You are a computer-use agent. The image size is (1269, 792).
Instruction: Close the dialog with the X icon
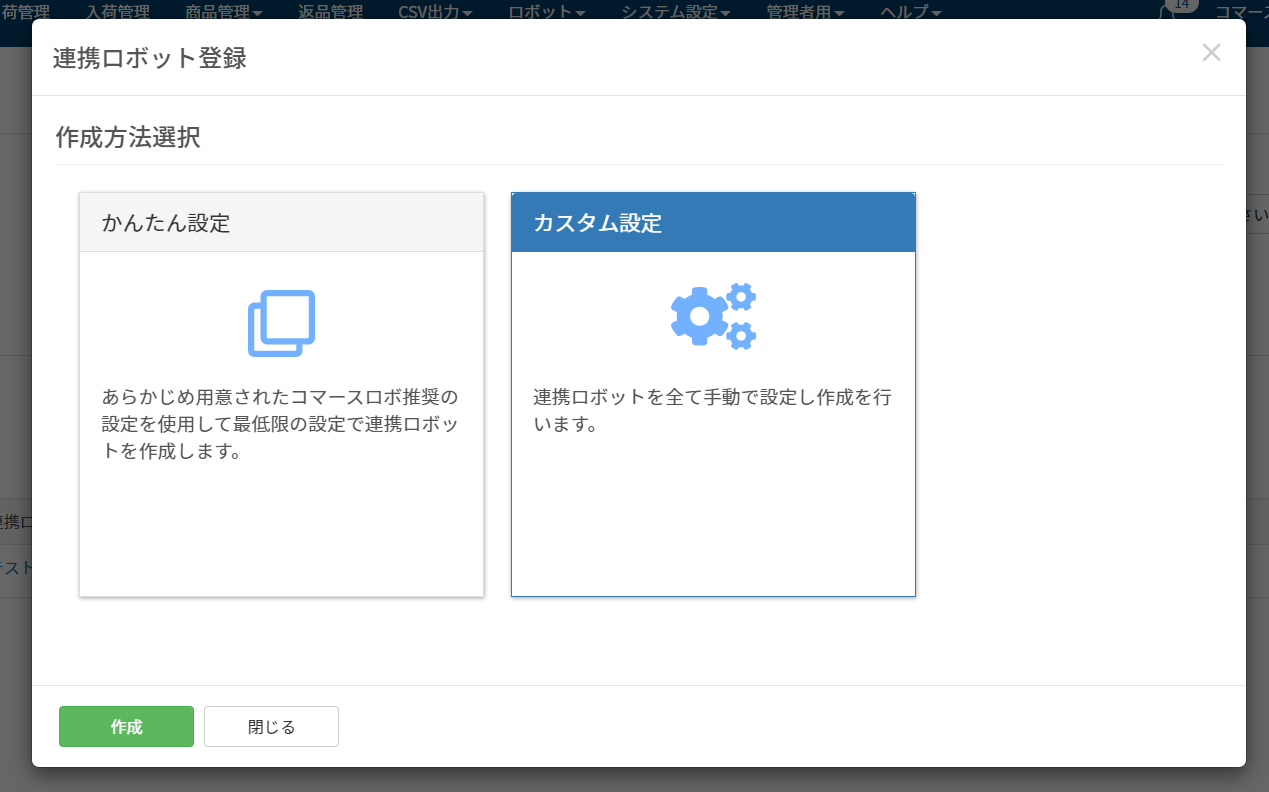1211,53
